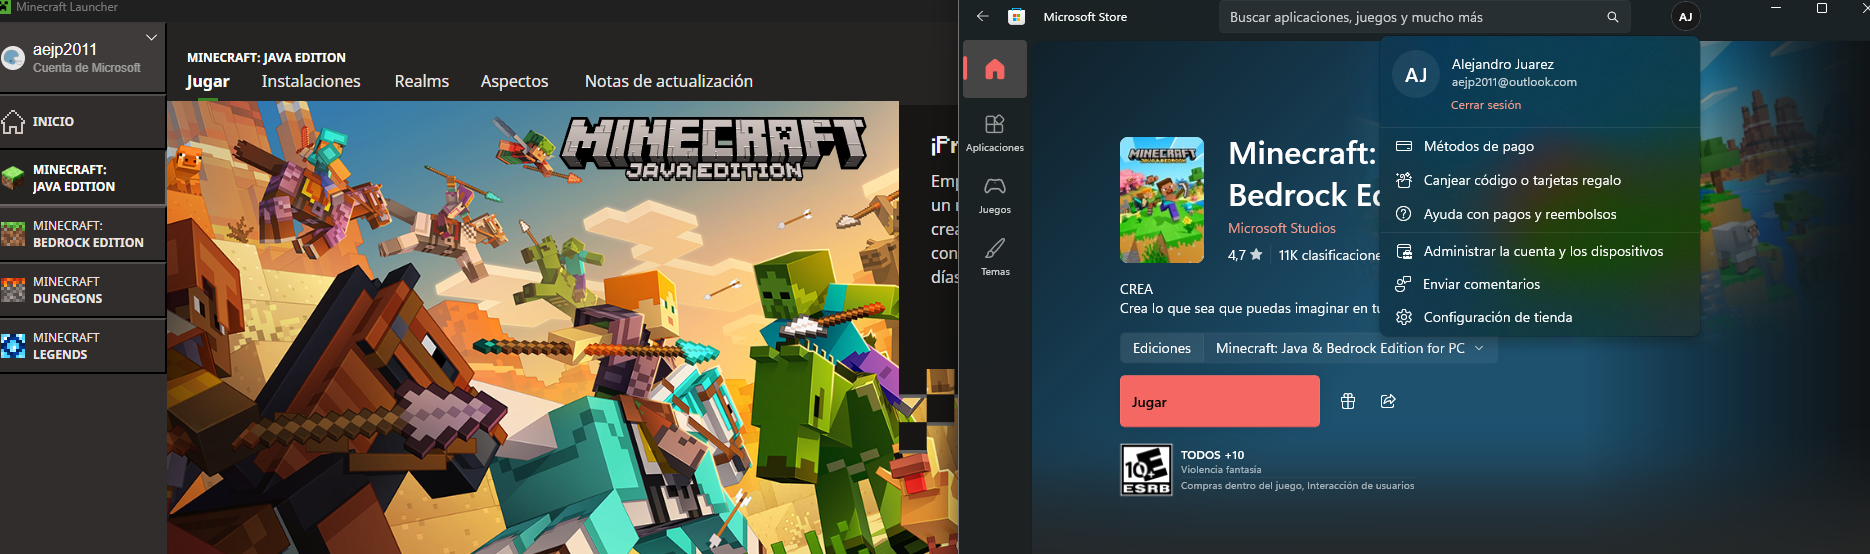Select Minecraft: Java Edition in sidebar
1870x554 pixels.
pyautogui.click(x=82, y=178)
